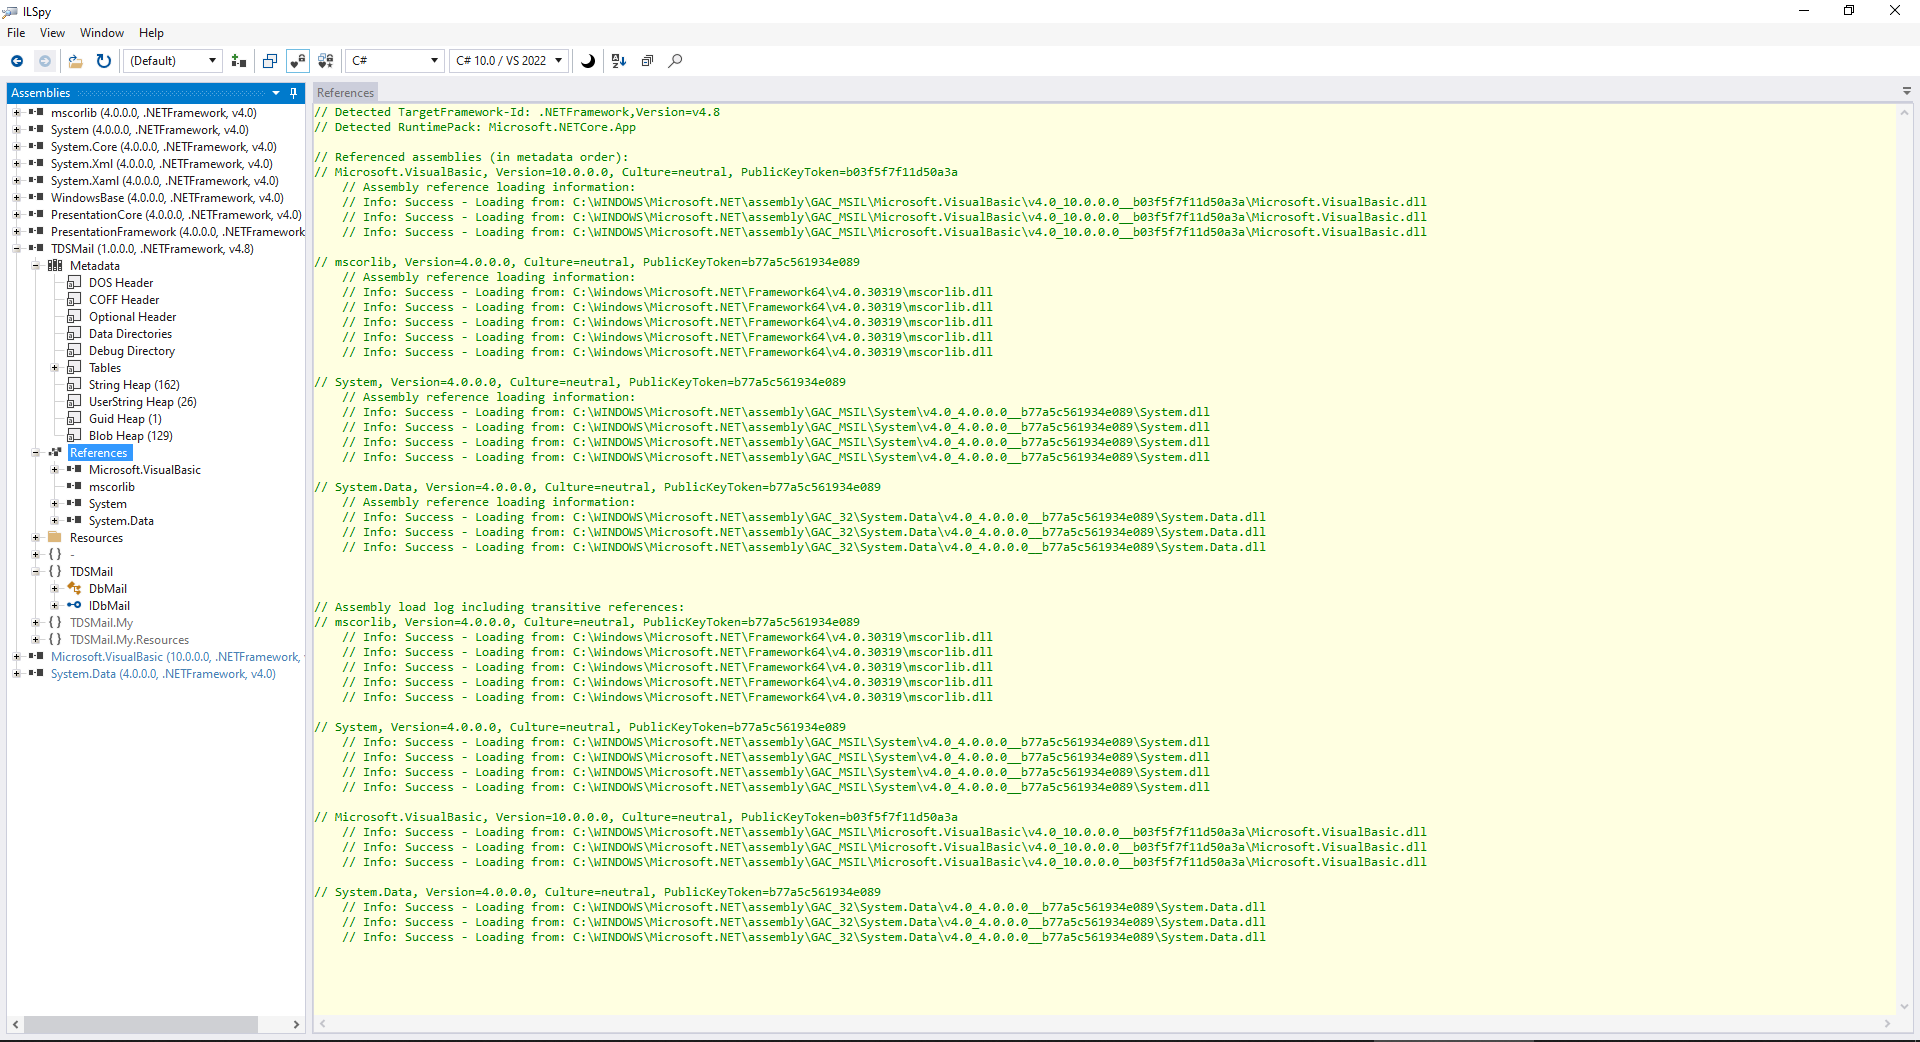The height and width of the screenshot is (1042, 1920).
Task: Toggle dark theme with the moon icon
Action: tap(588, 61)
